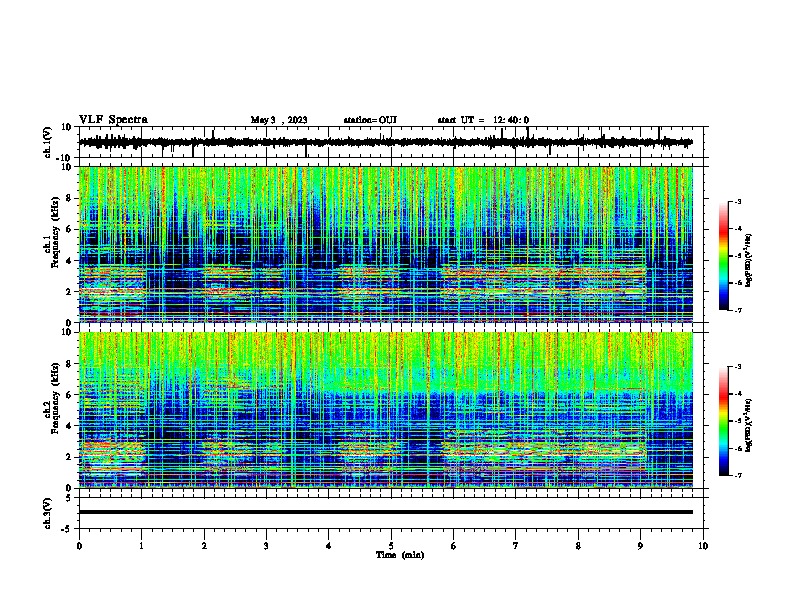Click the "6" tick on ch.2 frequency axis

(69, 395)
